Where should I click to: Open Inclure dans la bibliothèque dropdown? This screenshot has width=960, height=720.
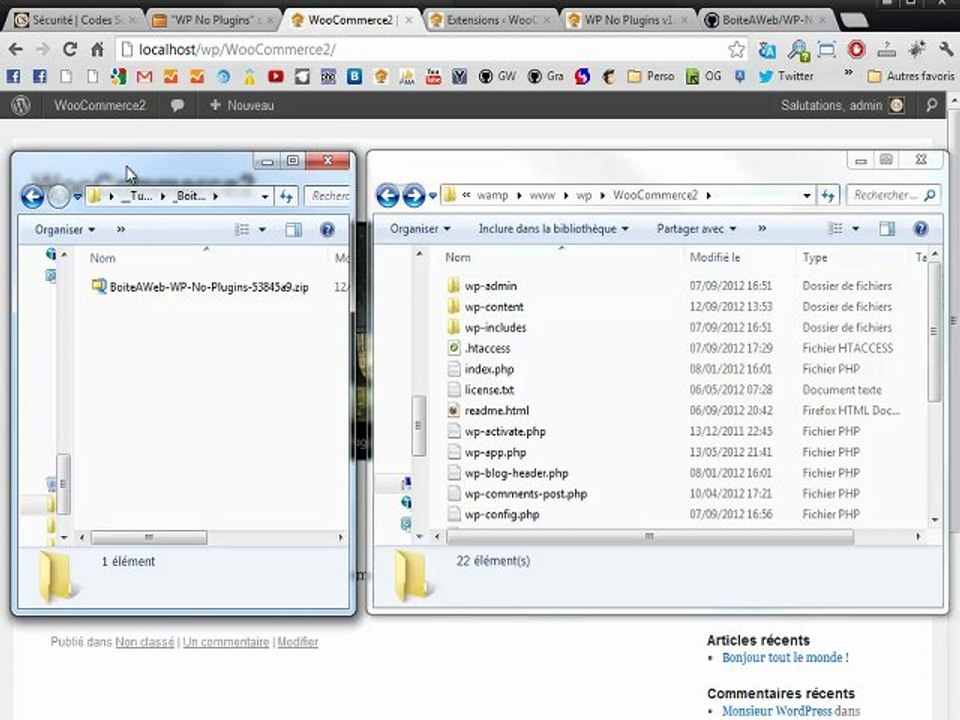[553, 228]
